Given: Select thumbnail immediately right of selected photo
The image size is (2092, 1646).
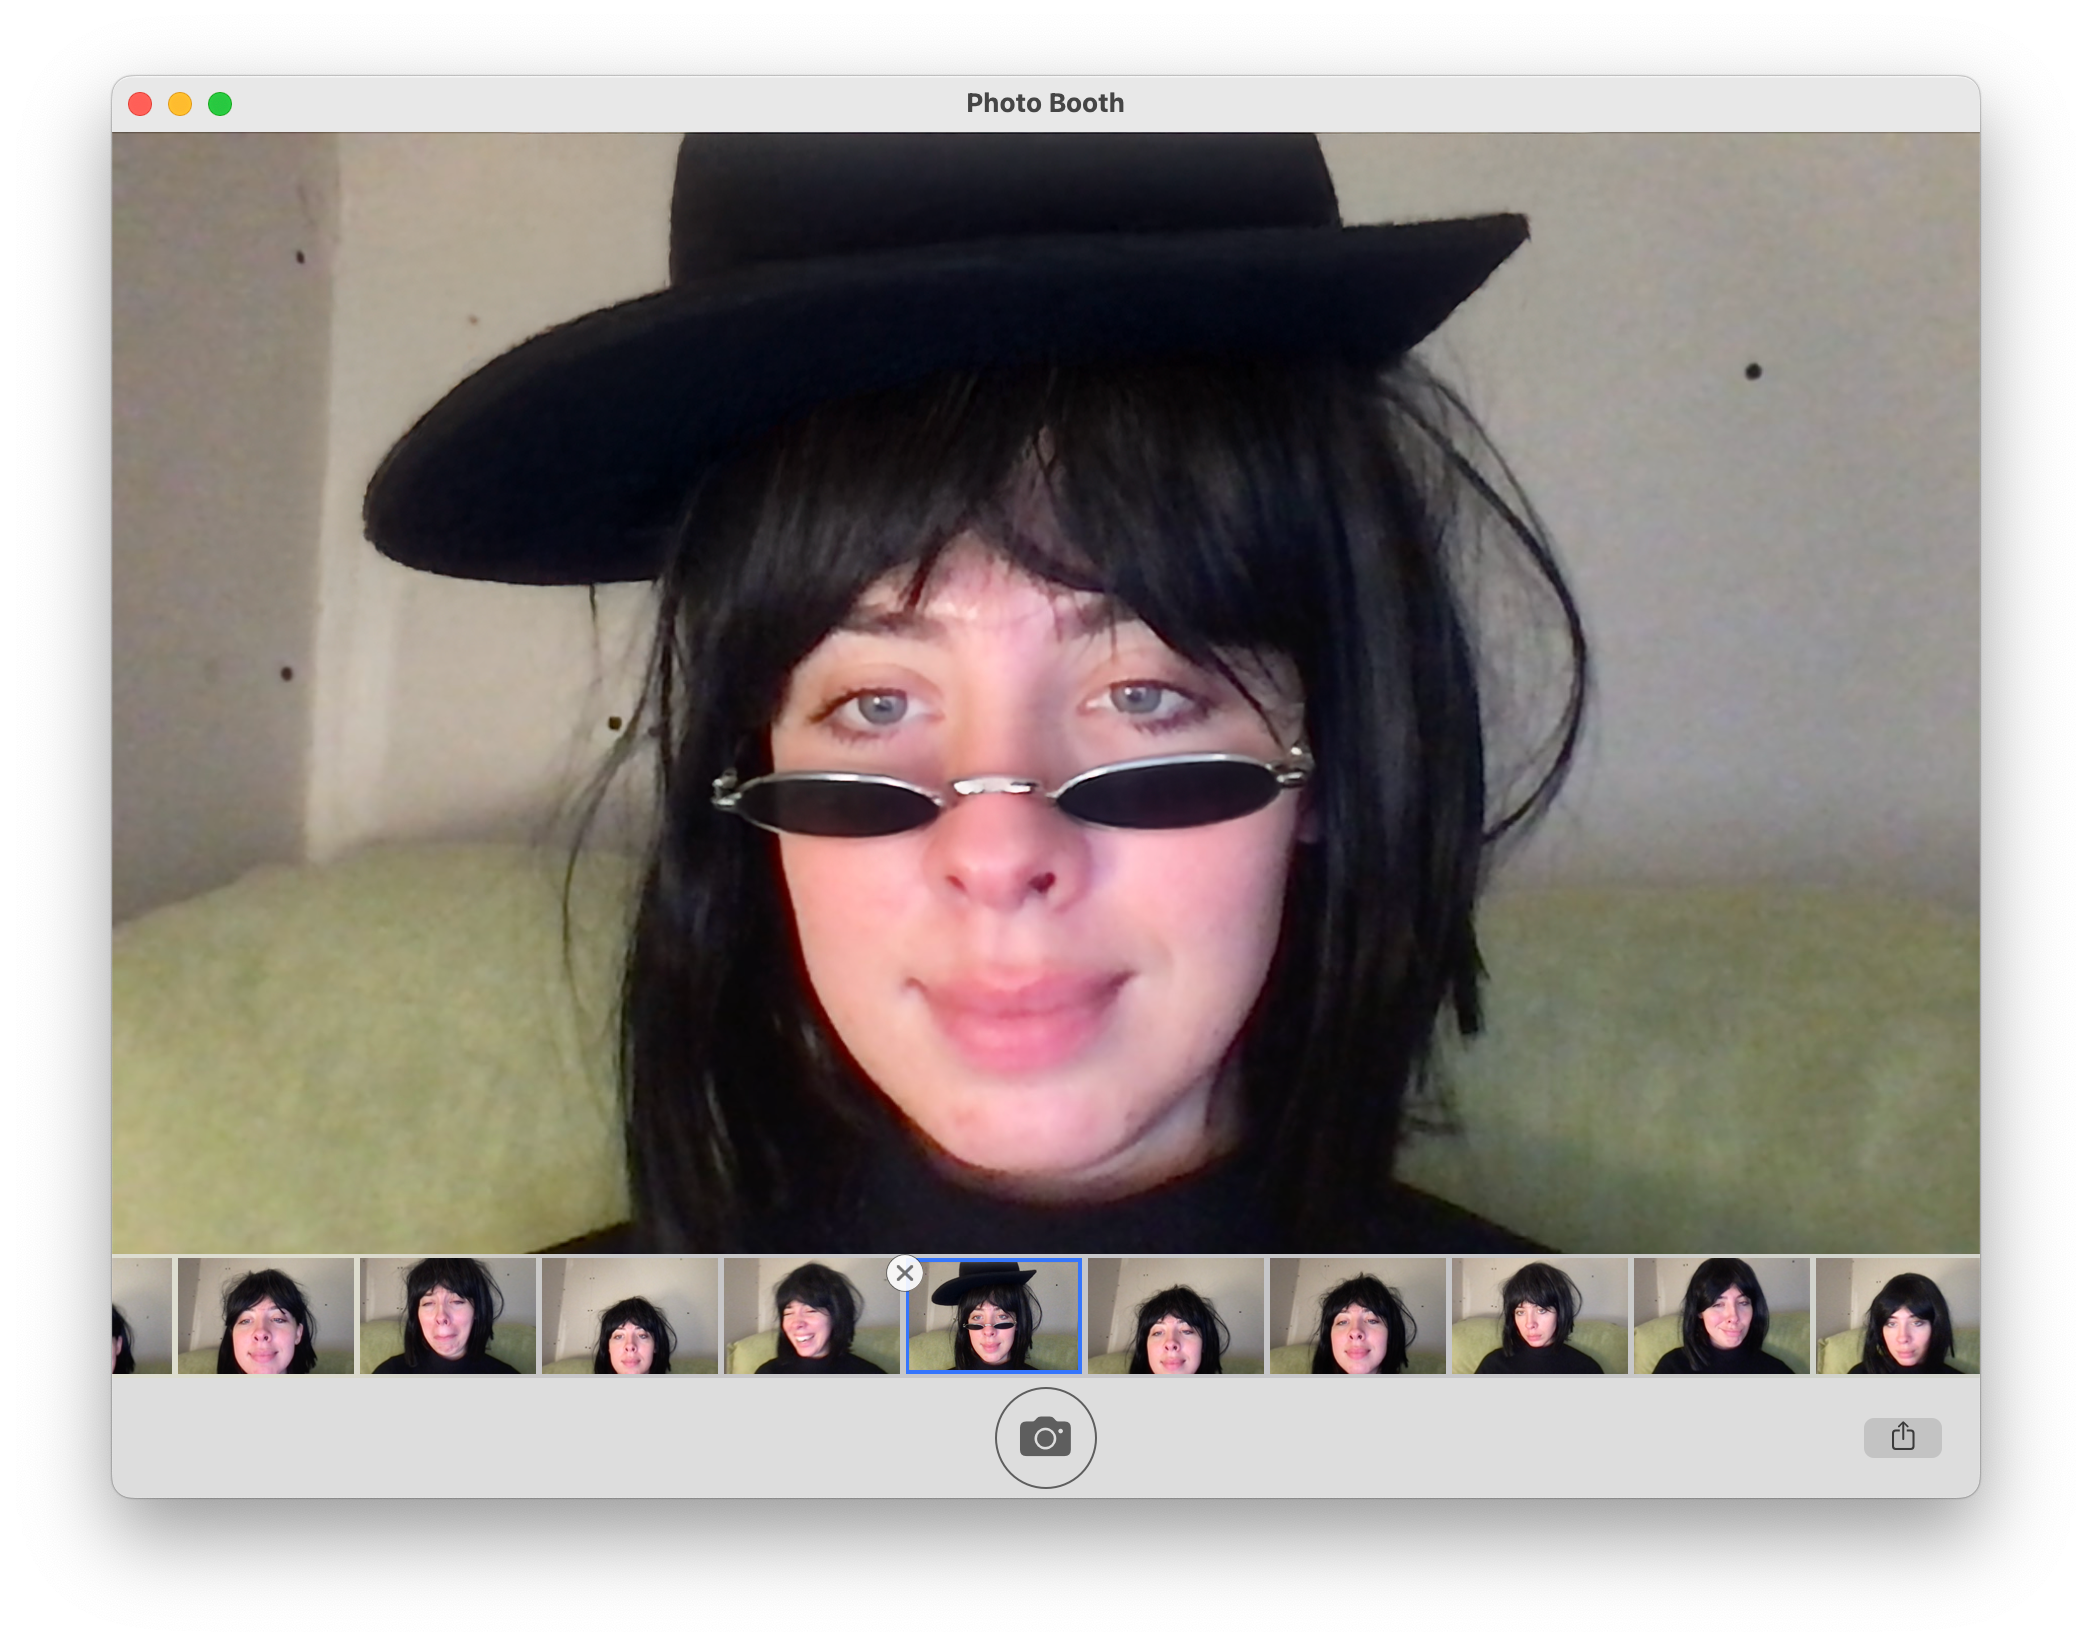Looking at the screenshot, I should coord(1175,1315).
